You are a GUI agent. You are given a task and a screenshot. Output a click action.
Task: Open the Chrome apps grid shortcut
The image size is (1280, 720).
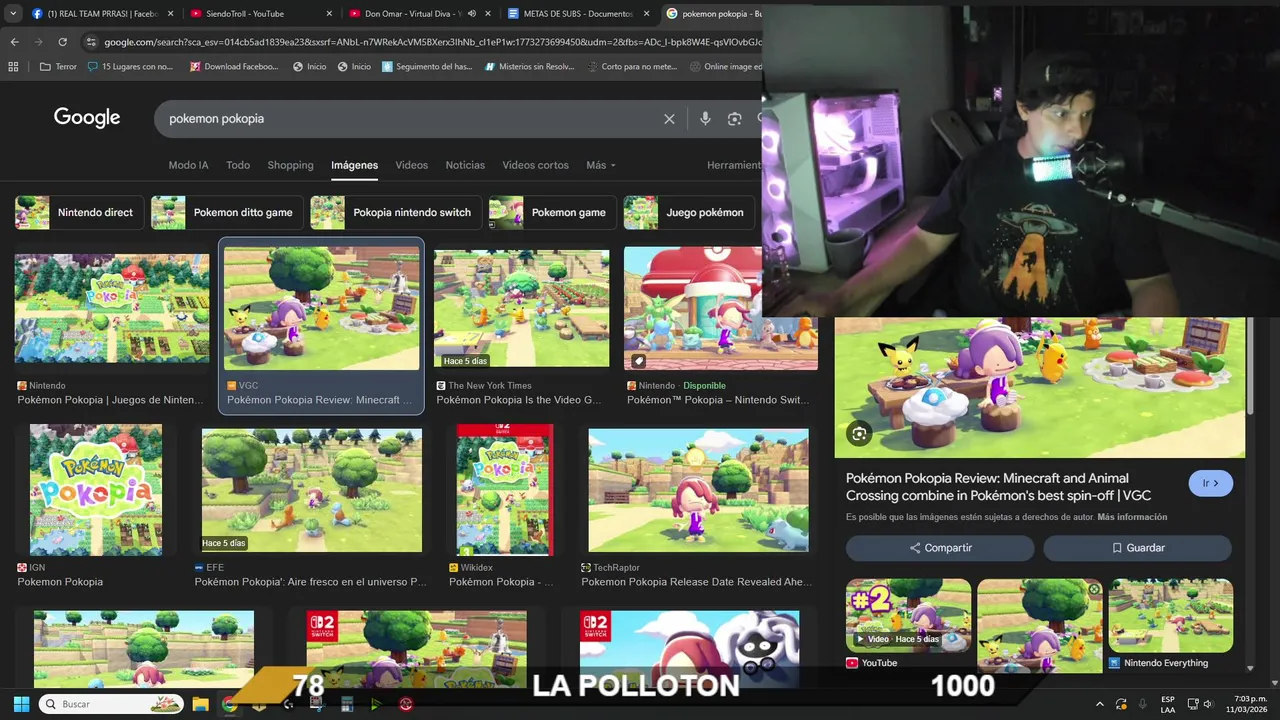tap(13, 67)
